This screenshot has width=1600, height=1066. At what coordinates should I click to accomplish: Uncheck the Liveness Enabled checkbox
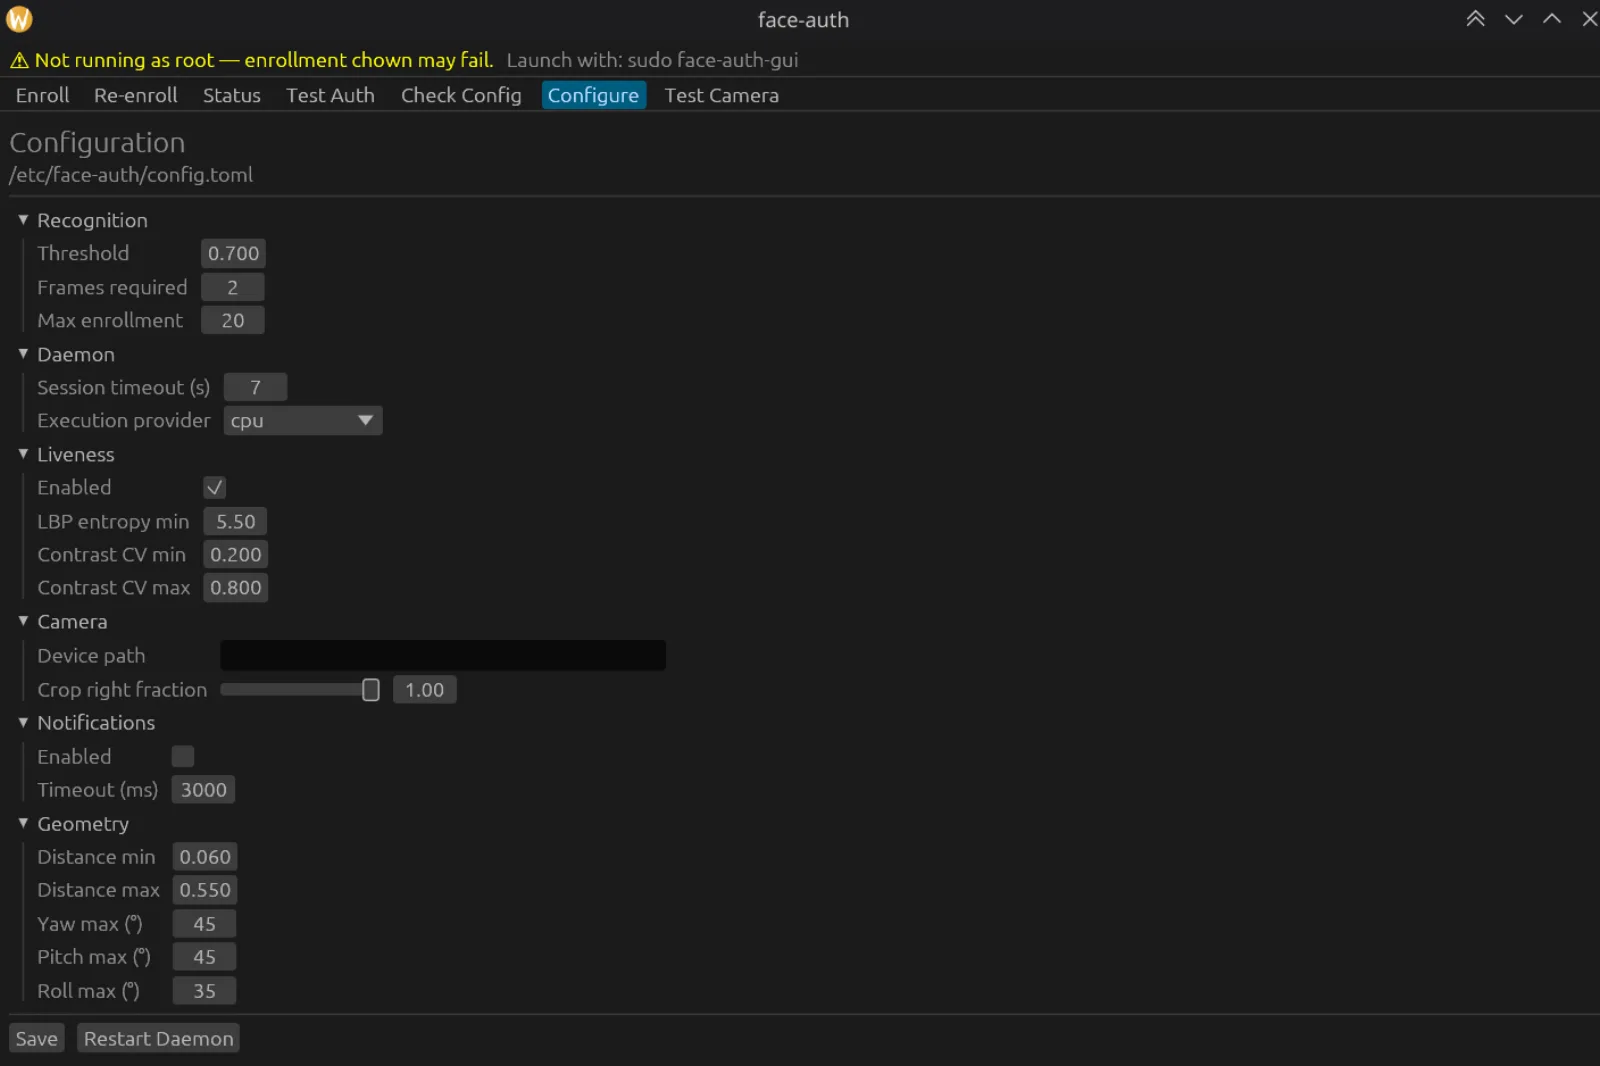click(214, 487)
